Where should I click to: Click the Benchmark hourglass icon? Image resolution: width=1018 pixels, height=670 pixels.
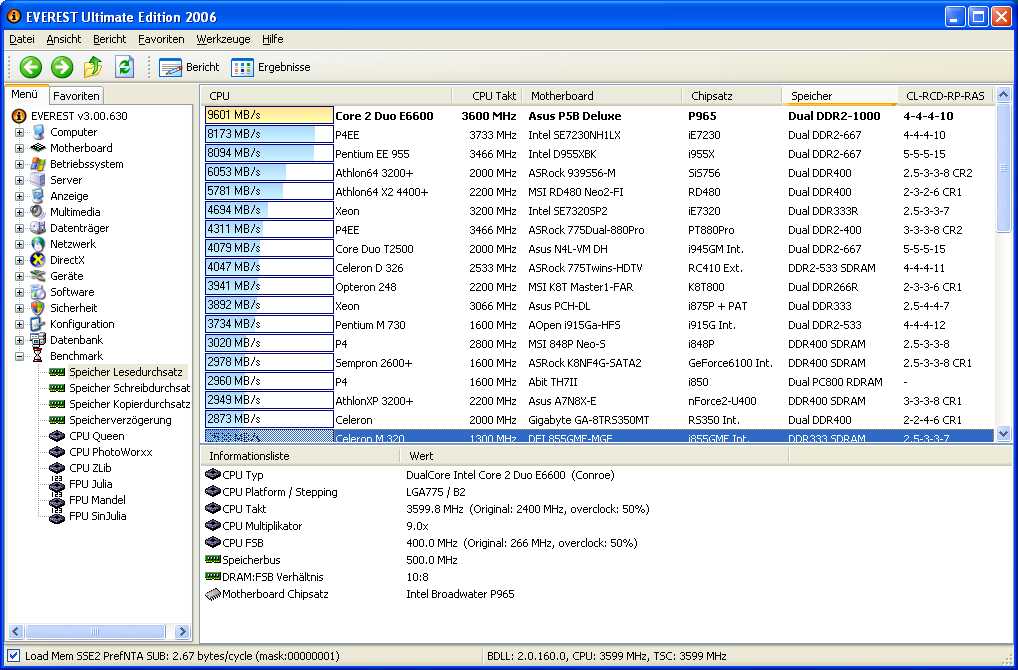[x=38, y=356]
